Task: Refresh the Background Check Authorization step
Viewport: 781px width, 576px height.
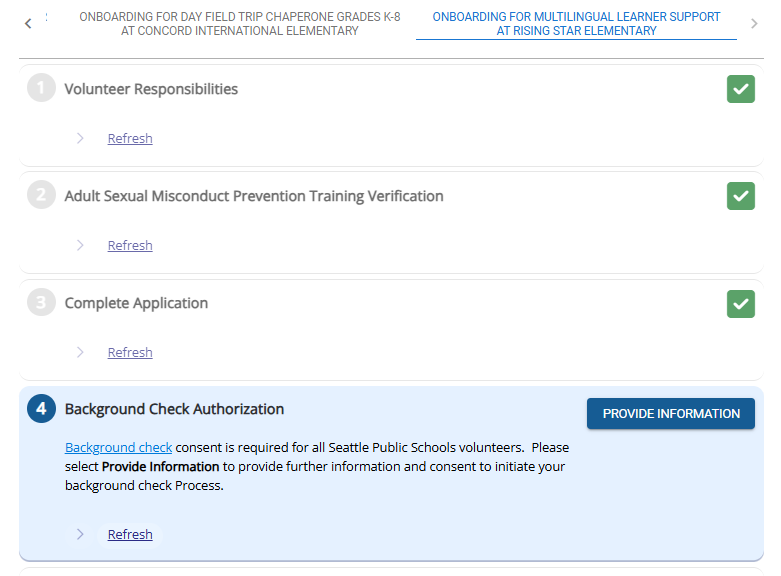Action: (130, 535)
